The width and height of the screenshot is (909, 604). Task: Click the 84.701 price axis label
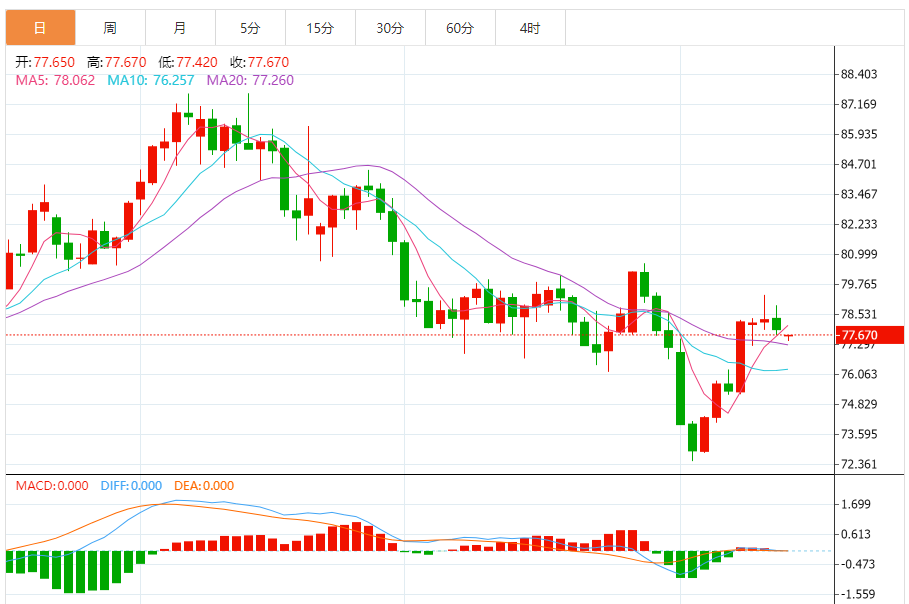(859, 164)
